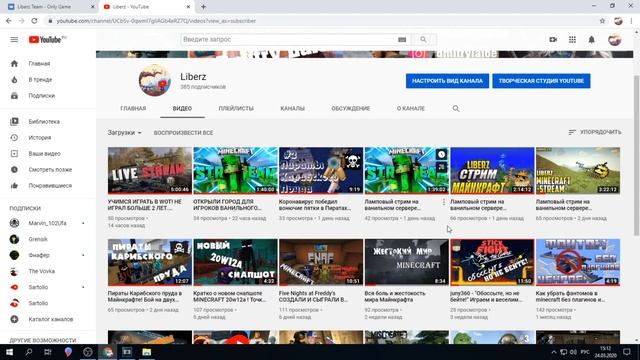Image resolution: width=640 pixels, height=360 pixels.
Task: Open the Stick Fight video thumbnail
Action: [x=492, y=262]
